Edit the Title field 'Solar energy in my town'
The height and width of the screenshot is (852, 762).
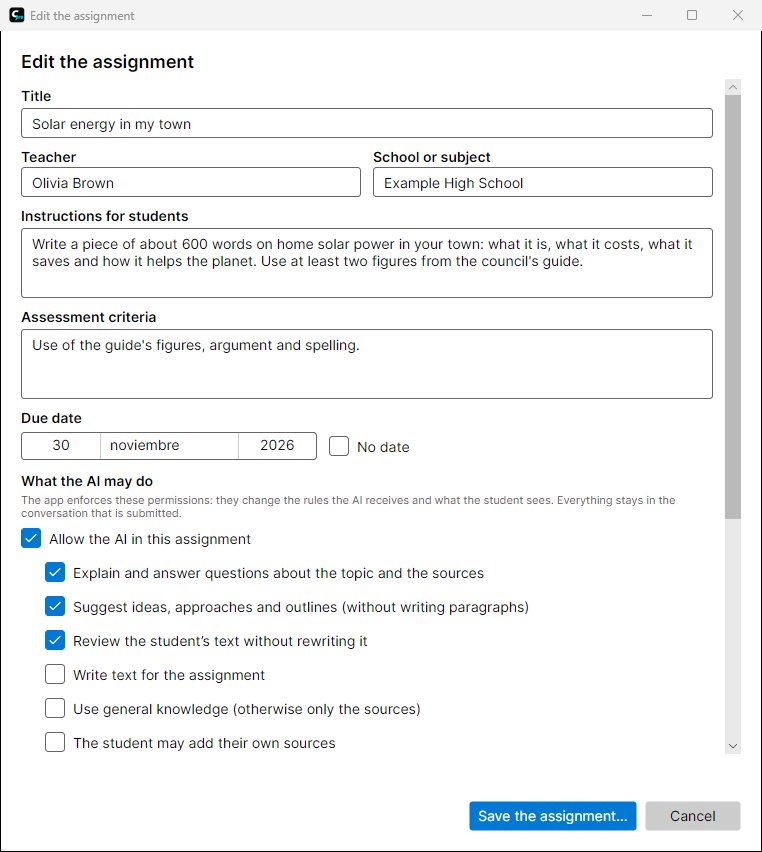coord(367,123)
